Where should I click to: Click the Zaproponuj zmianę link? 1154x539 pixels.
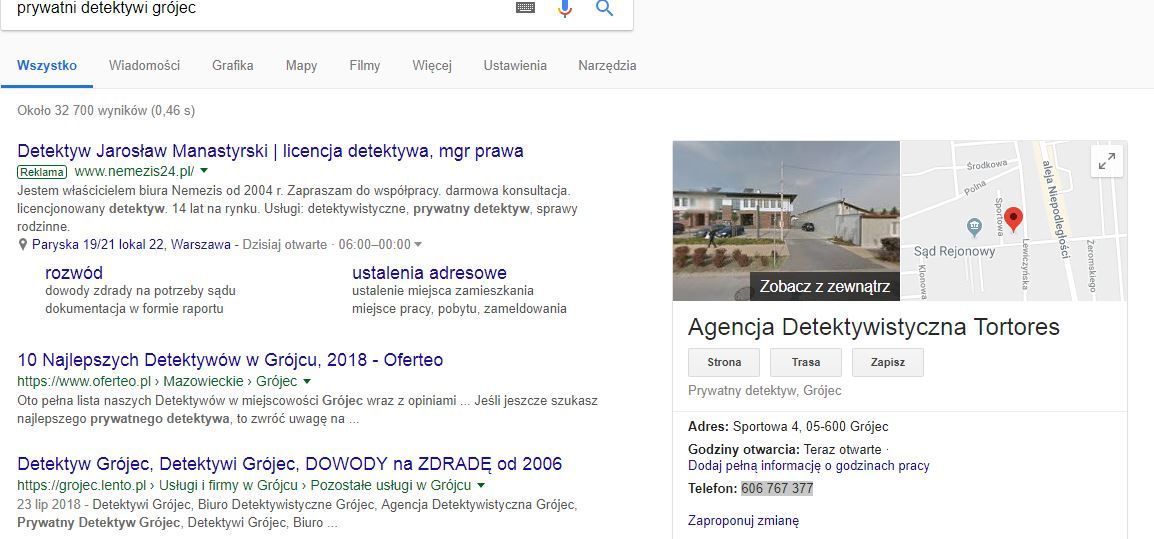(x=743, y=521)
